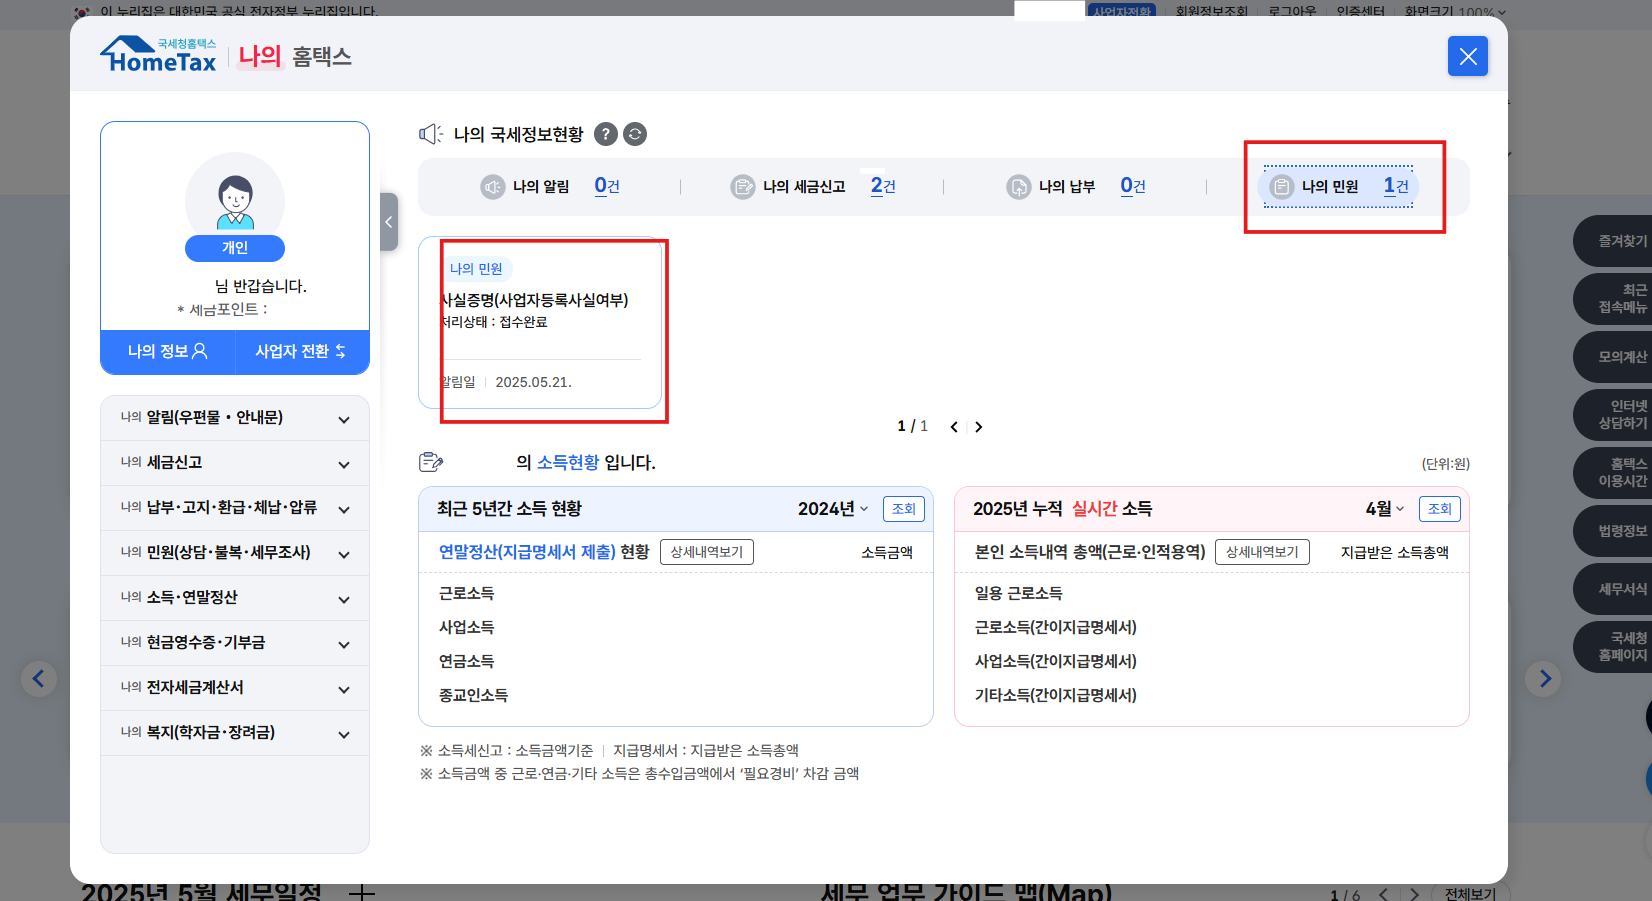Click the 나의 민원 clipboard icon
1652x901 pixels.
point(1281,187)
